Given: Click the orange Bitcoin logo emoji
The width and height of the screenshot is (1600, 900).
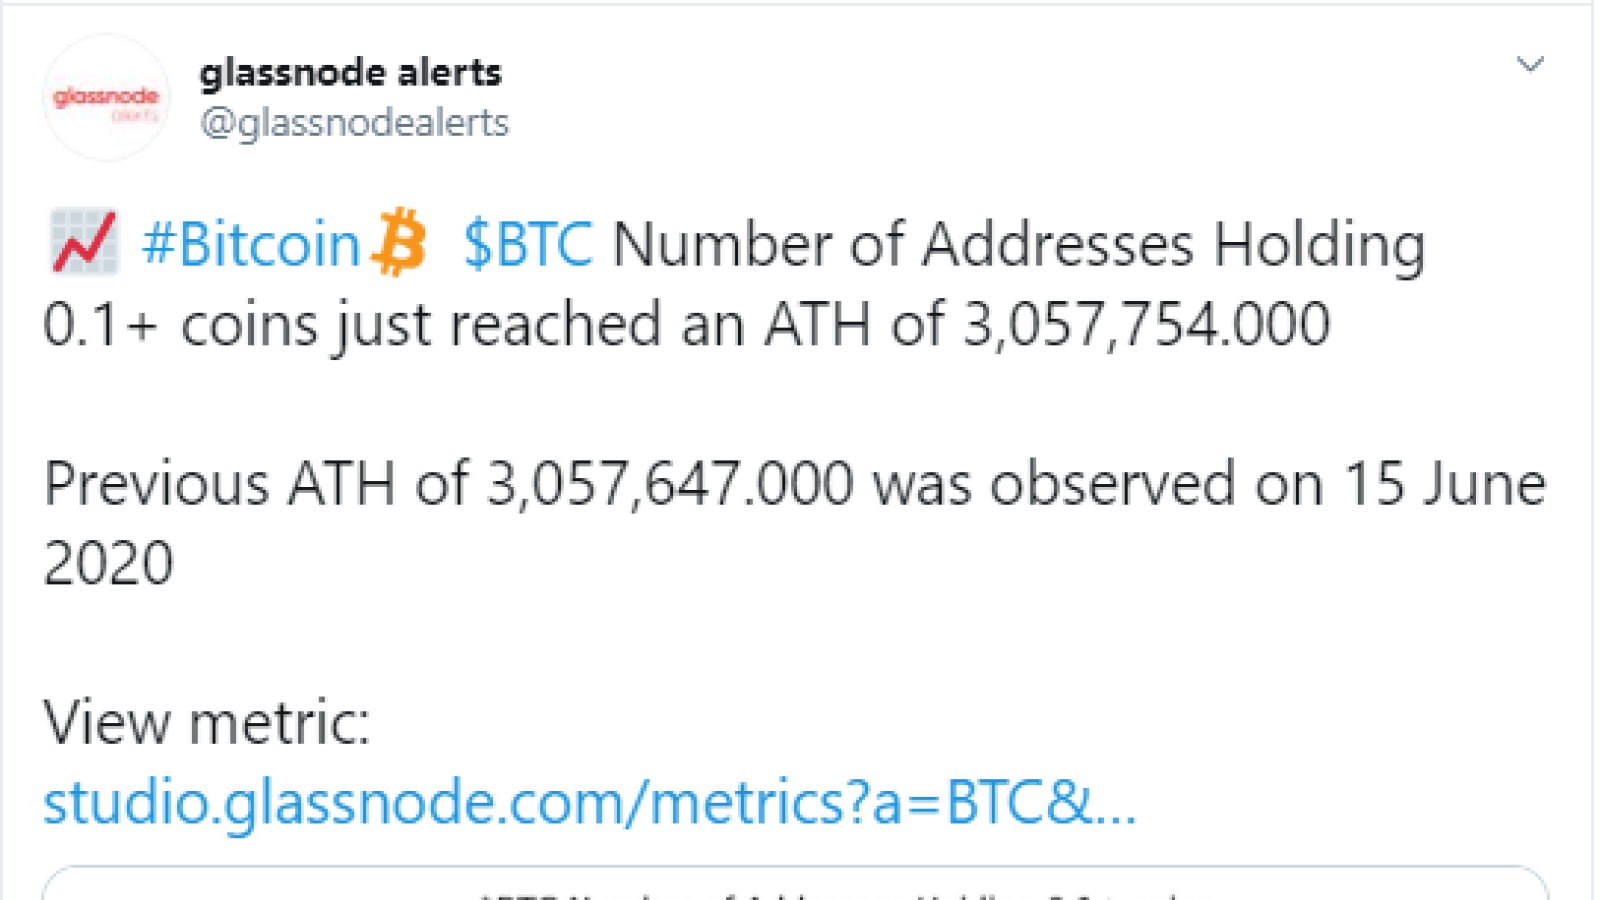Looking at the screenshot, I should pyautogui.click(x=399, y=242).
